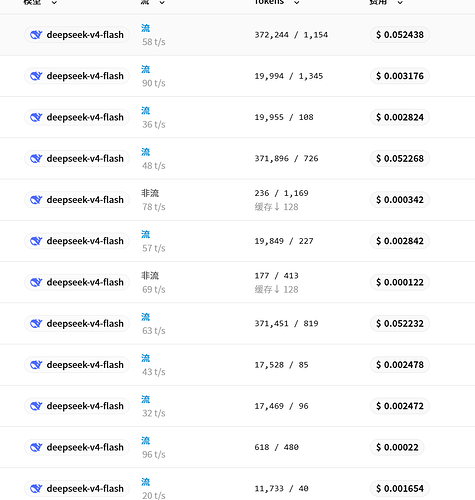This screenshot has height=500, width=475.
Task: Click DeepSeek whale icon in 57 t/s row
Action: (x=36, y=241)
